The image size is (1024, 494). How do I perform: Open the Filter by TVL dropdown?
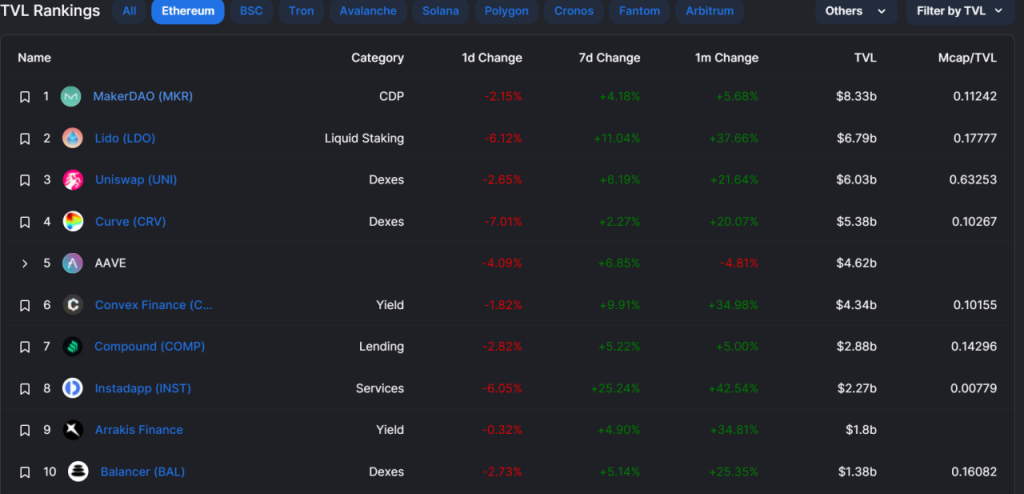coord(960,11)
